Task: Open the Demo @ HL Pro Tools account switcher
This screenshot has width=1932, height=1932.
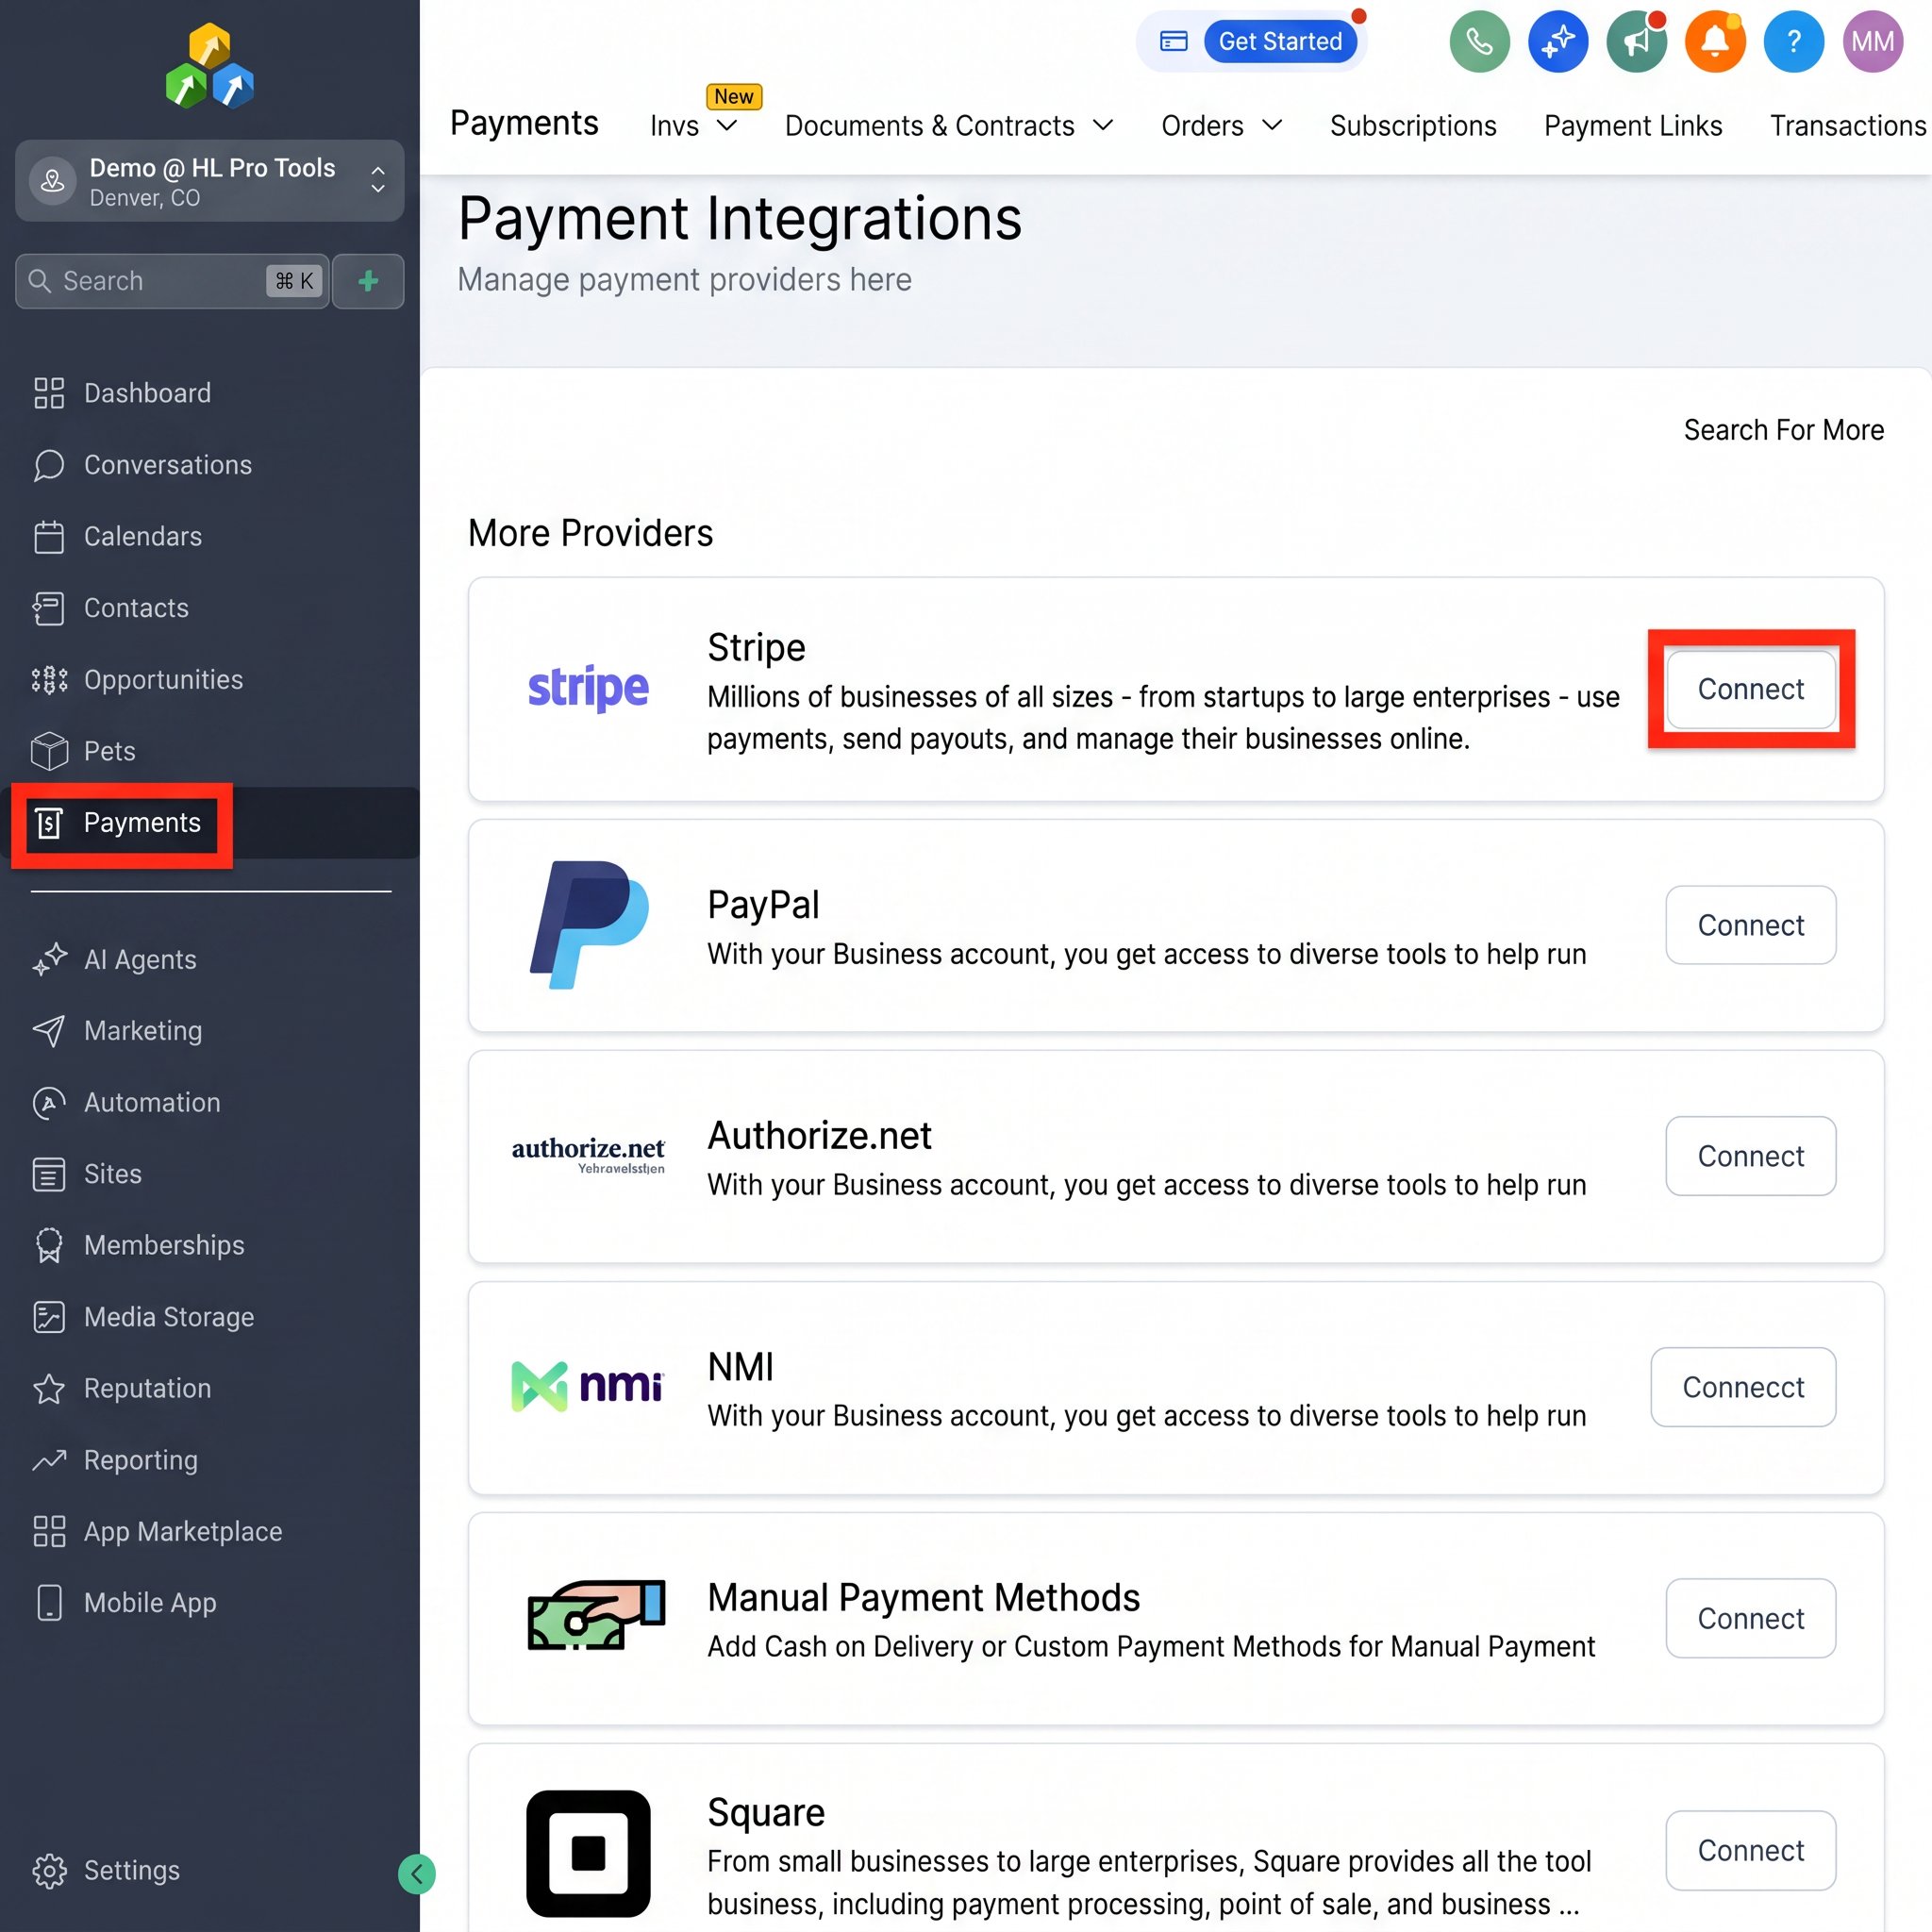Action: click(x=210, y=181)
